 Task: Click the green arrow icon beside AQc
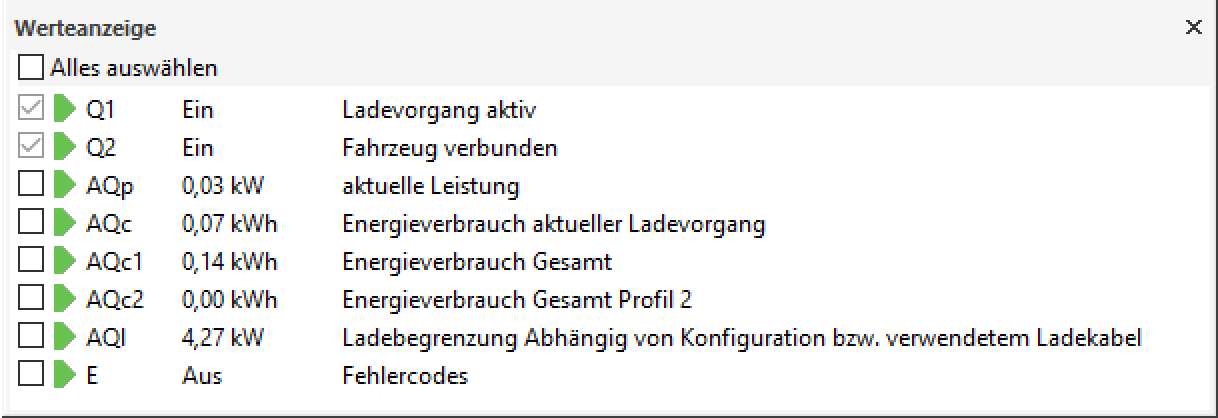(64, 224)
